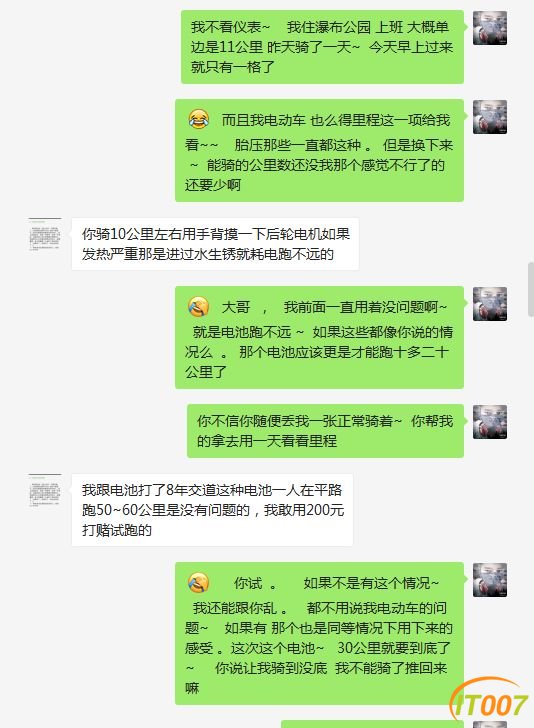Select the green bubble mentioning 30公里就要到底了
Screen dimensions: 534x728
pyautogui.click(x=319, y=634)
